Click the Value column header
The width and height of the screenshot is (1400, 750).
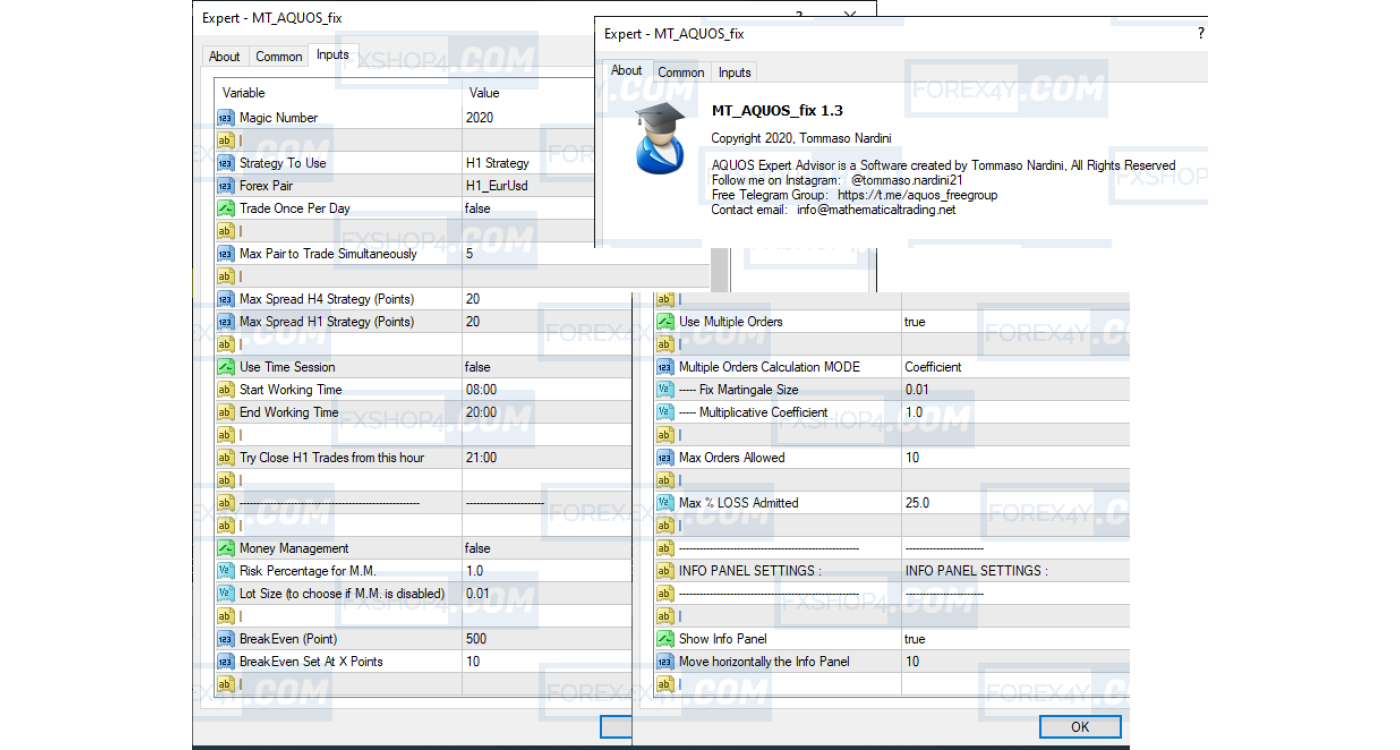coord(484,93)
